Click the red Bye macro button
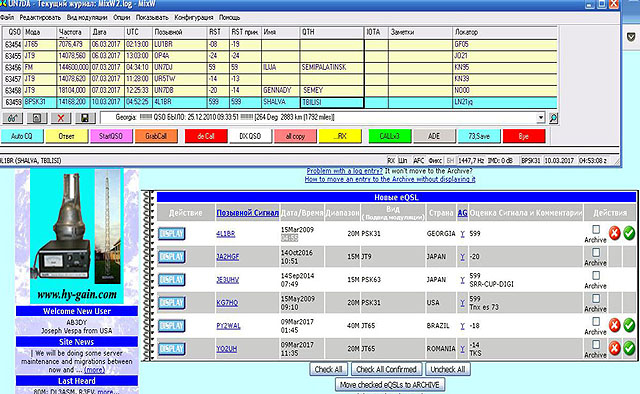The image size is (640, 394). point(524,136)
